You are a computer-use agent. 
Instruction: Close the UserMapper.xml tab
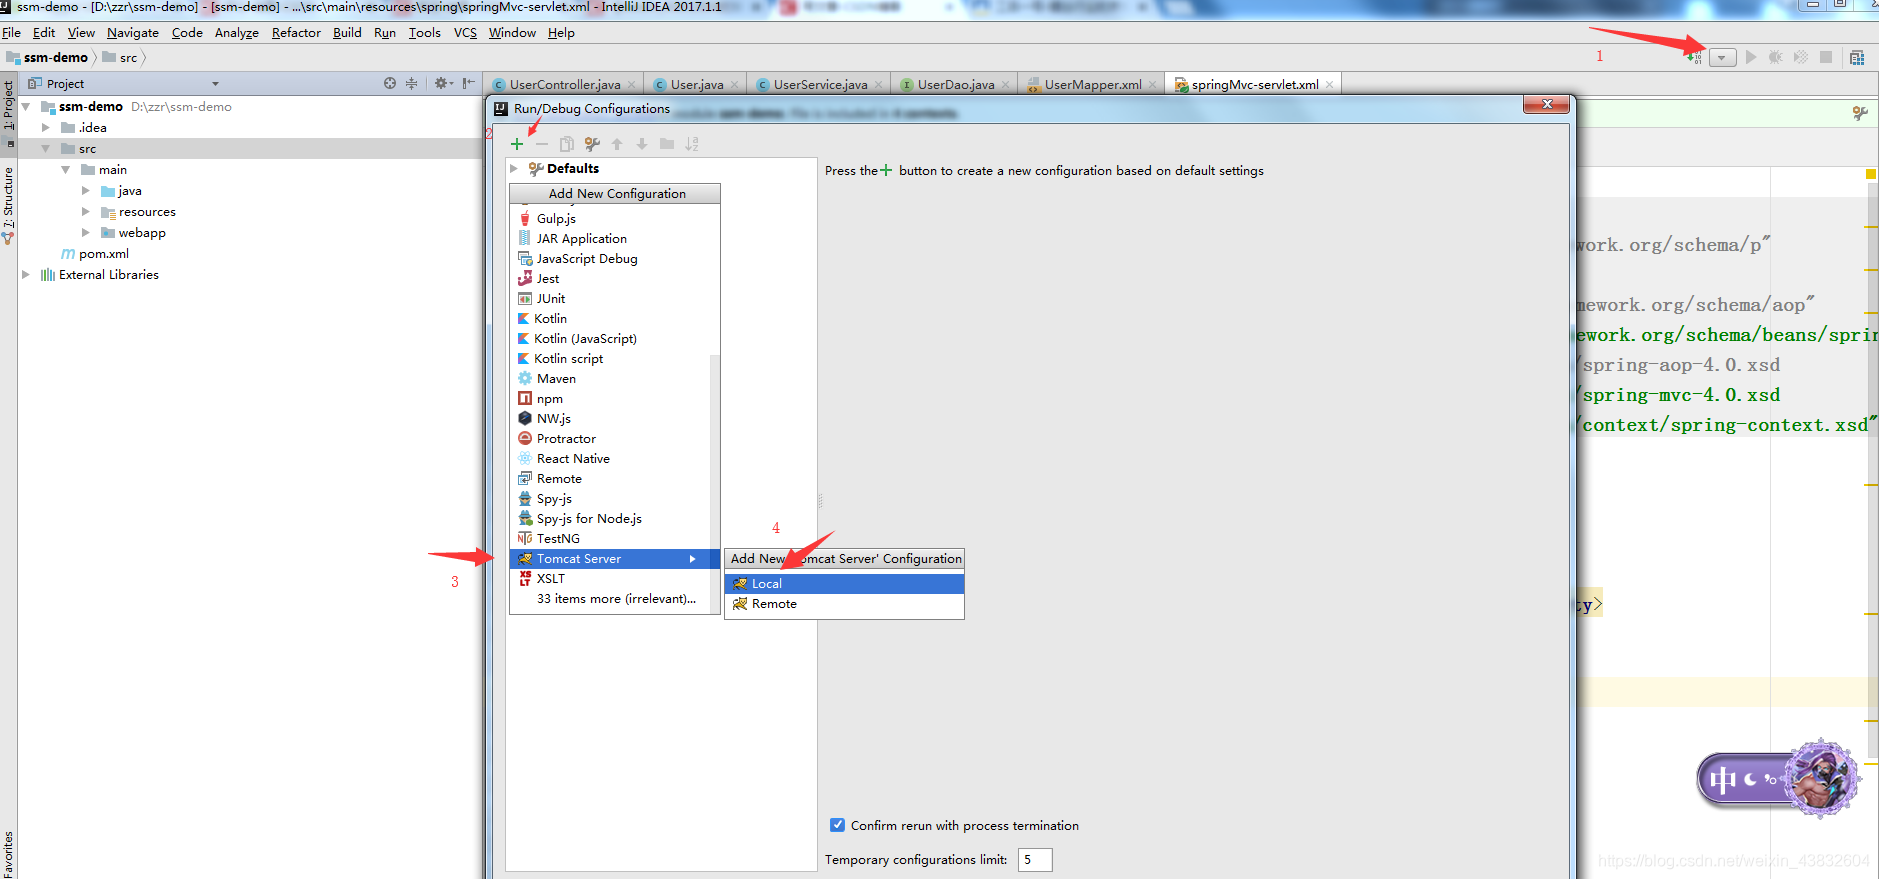point(1152,85)
